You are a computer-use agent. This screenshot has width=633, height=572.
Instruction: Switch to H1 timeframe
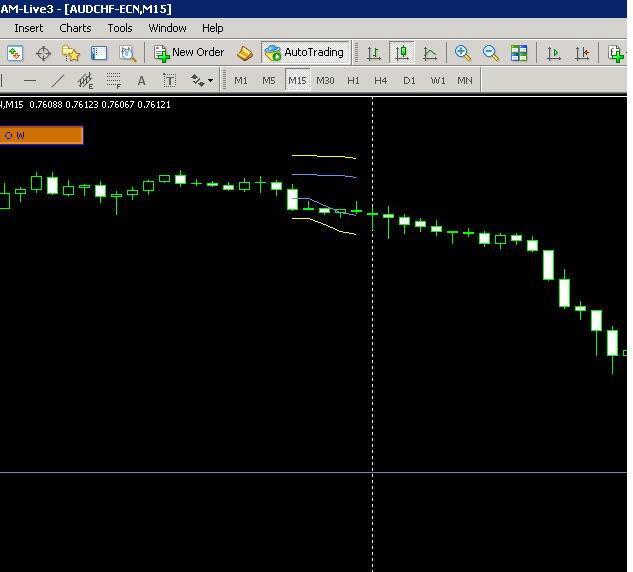(353, 81)
